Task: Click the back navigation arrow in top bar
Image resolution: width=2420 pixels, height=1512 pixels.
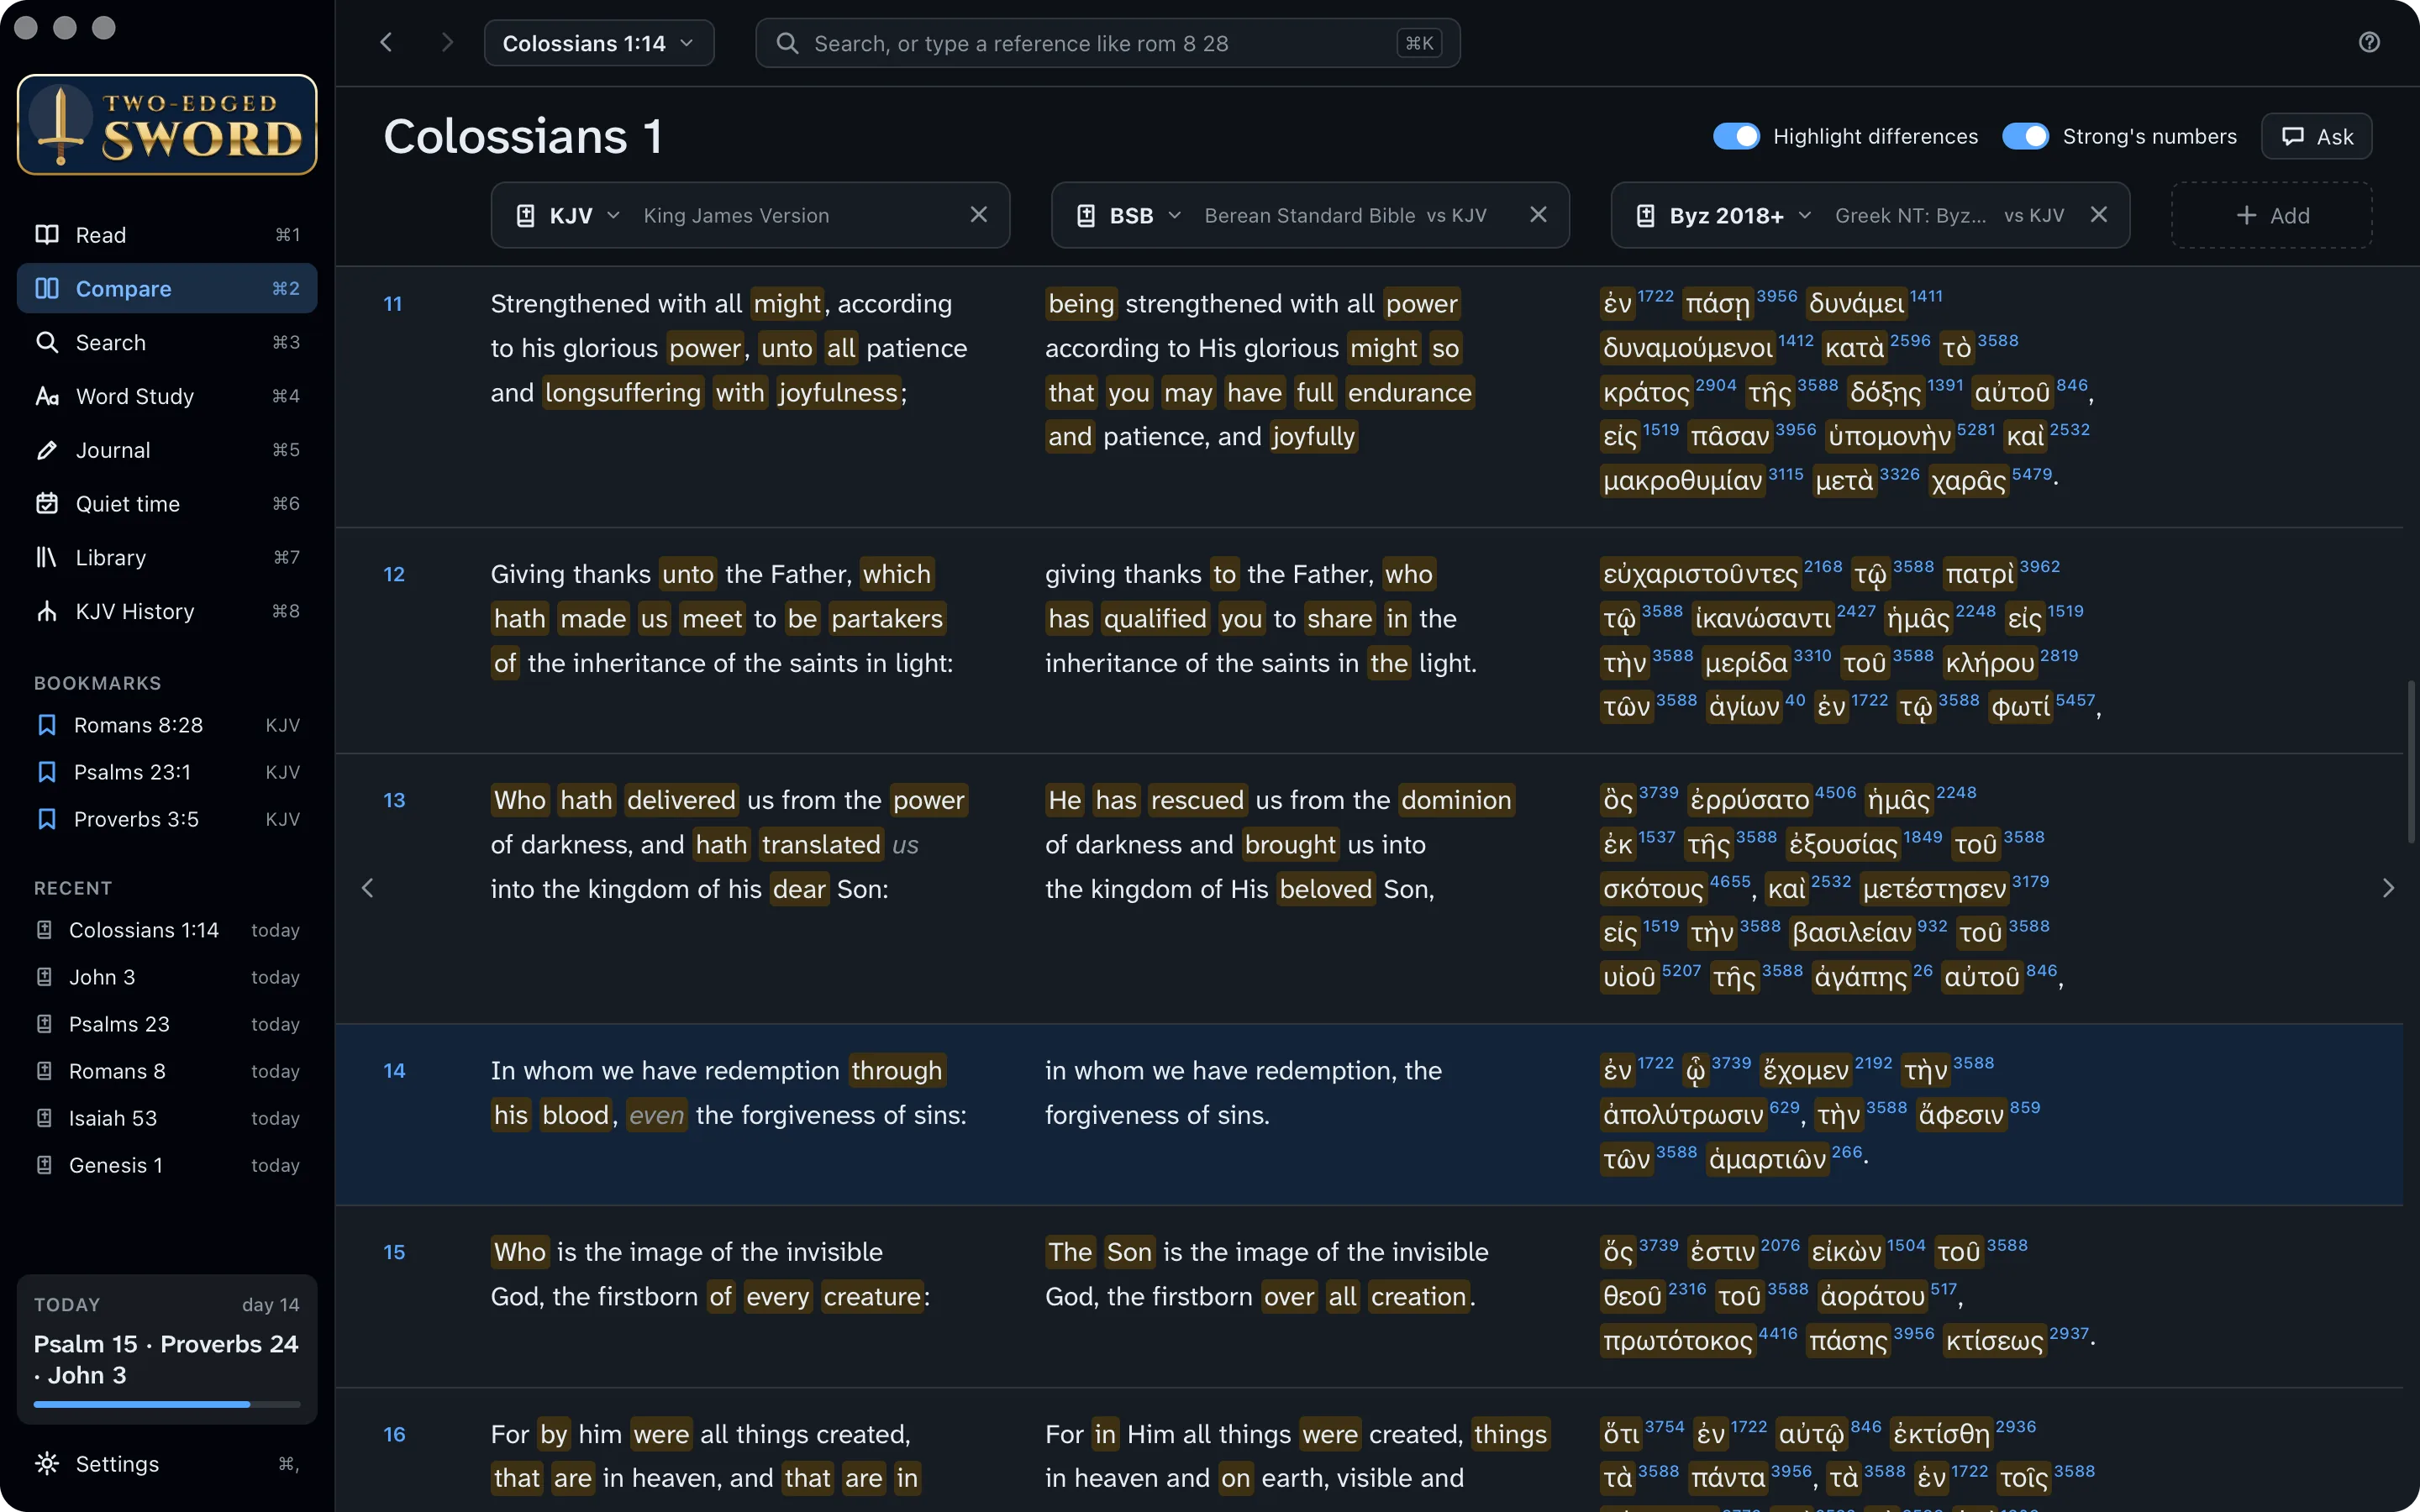Action: [x=386, y=42]
